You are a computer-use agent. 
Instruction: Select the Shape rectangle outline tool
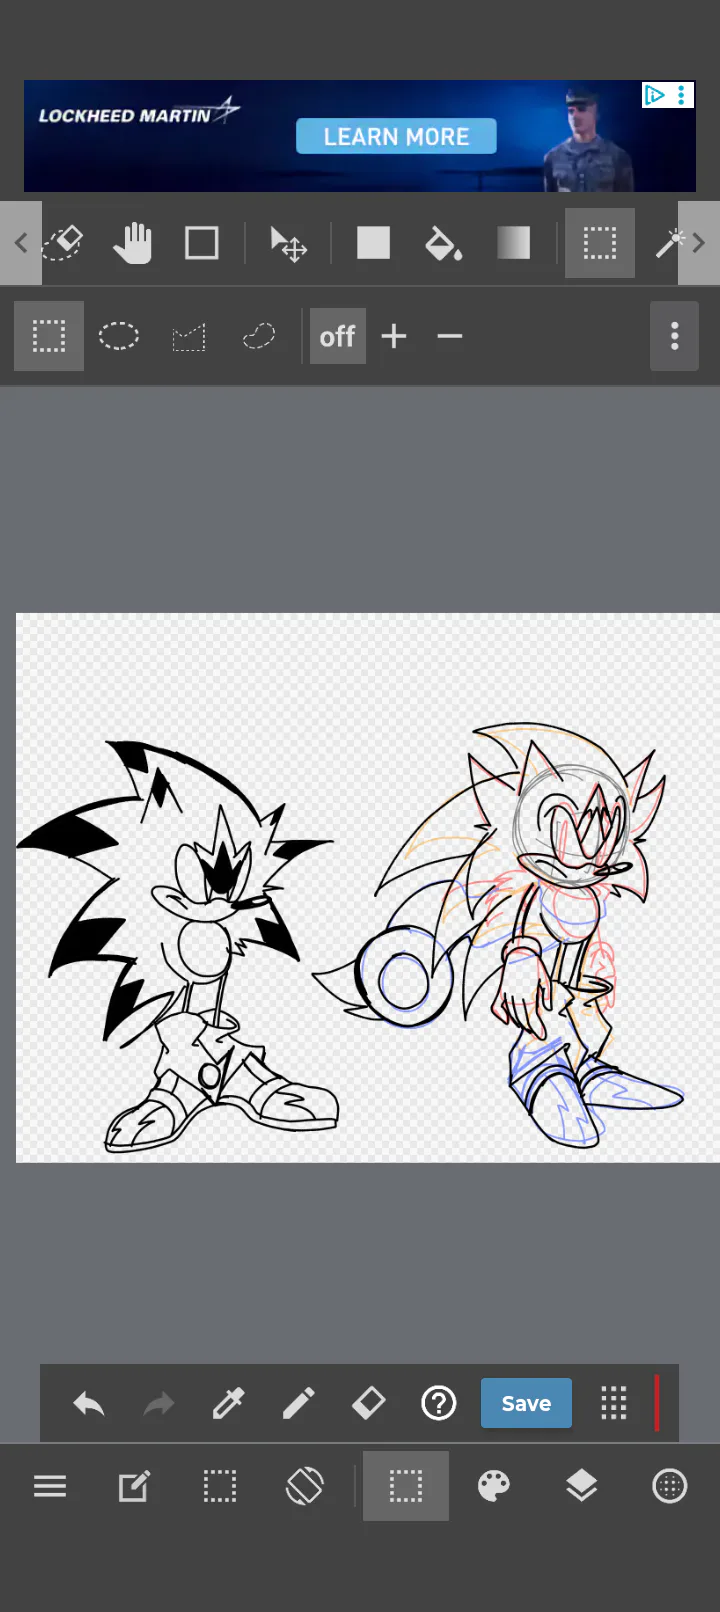pyautogui.click(x=202, y=243)
